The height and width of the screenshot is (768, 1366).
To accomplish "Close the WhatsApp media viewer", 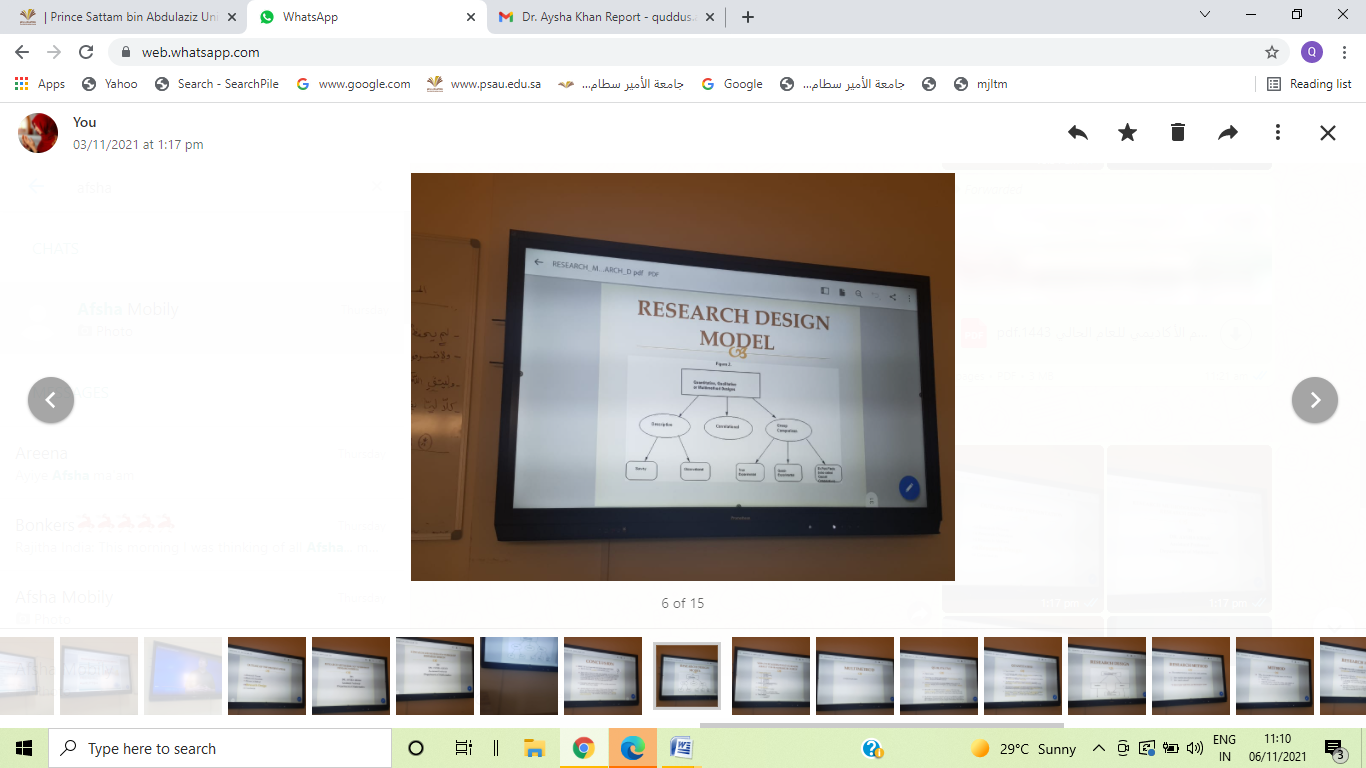I will pos(1327,133).
